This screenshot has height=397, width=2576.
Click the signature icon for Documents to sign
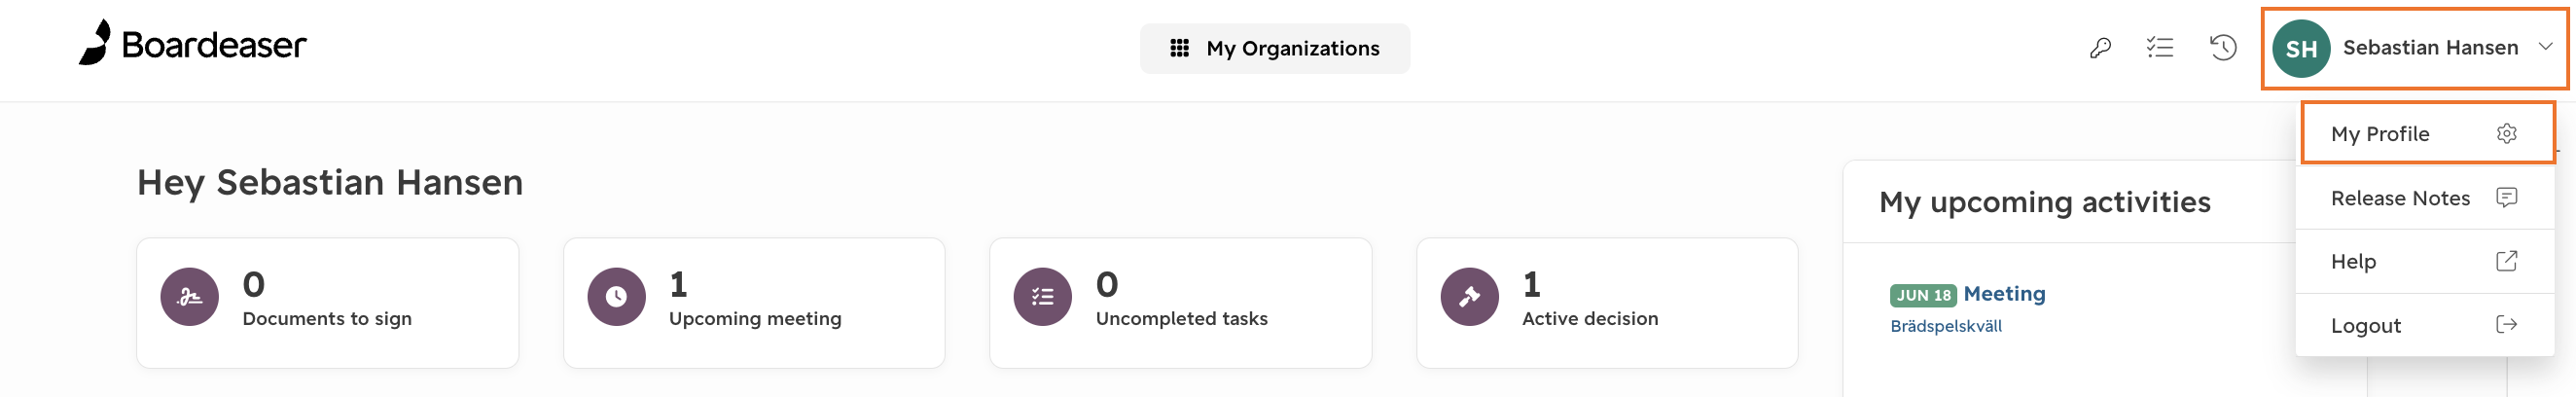(x=189, y=297)
